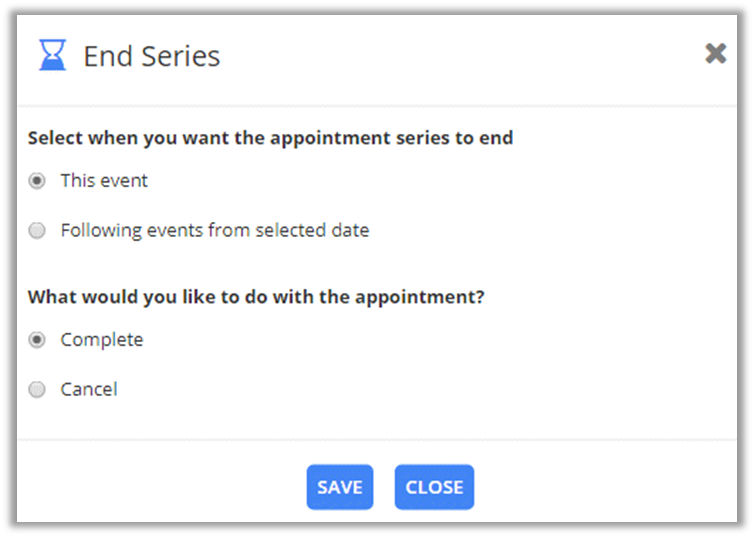Click the "End Series" title text
Screen dimensions: 754x537
(151, 56)
